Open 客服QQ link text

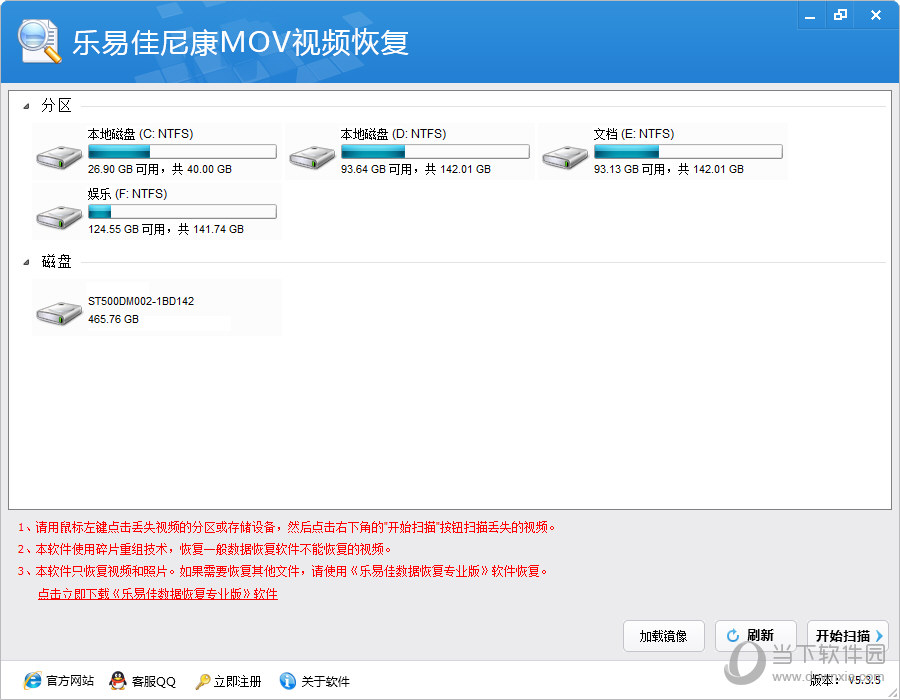[x=154, y=681]
